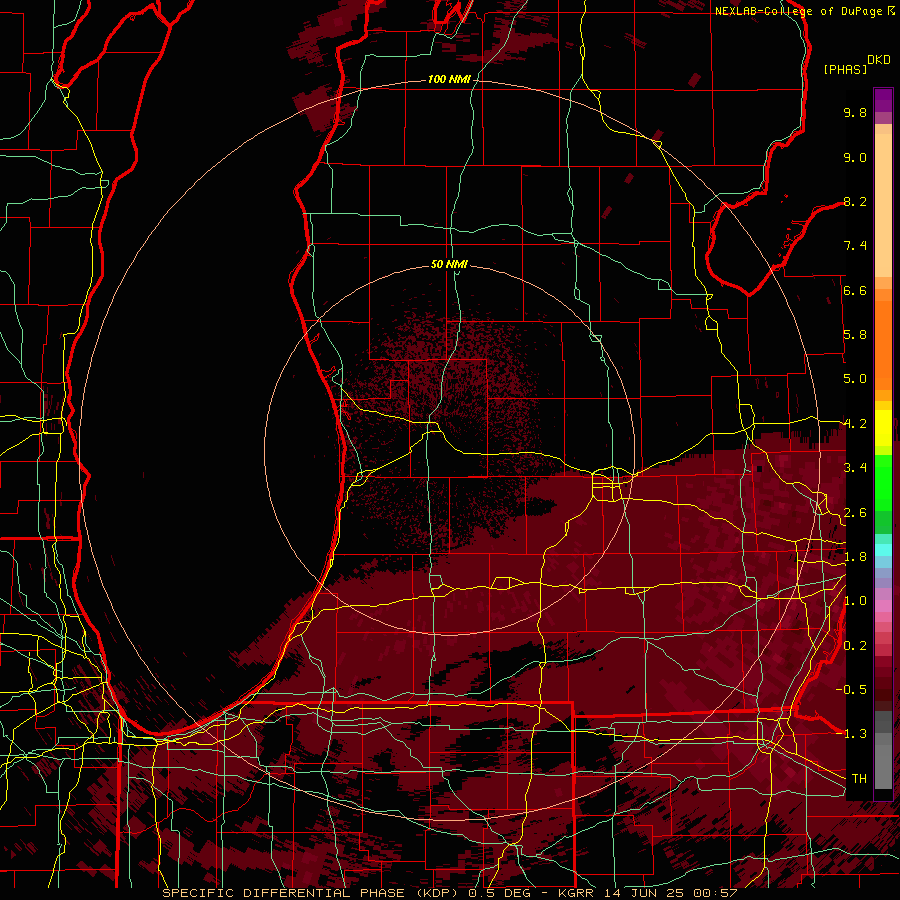Click the 8.2 scale value

point(855,202)
